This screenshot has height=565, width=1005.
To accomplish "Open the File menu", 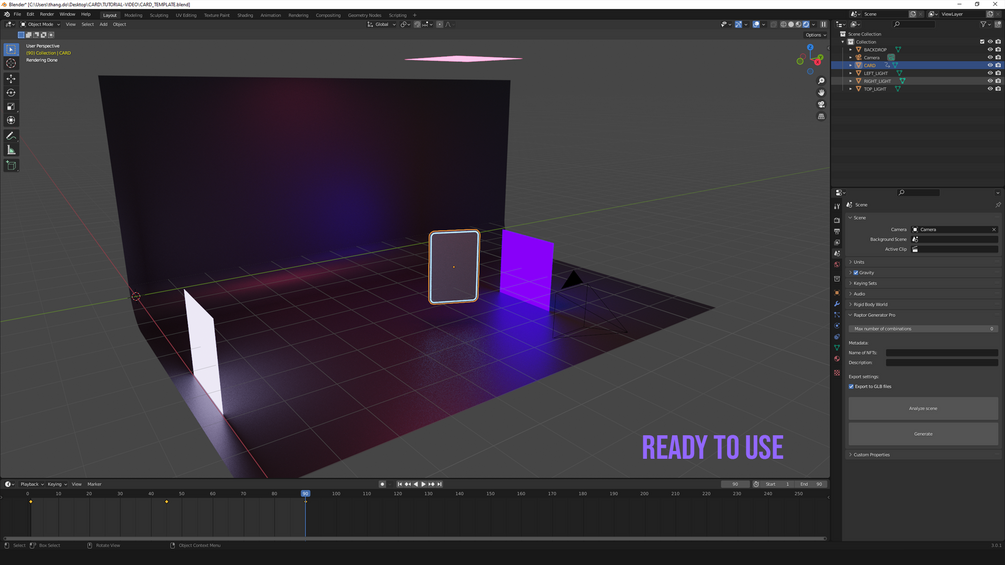I will [17, 14].
